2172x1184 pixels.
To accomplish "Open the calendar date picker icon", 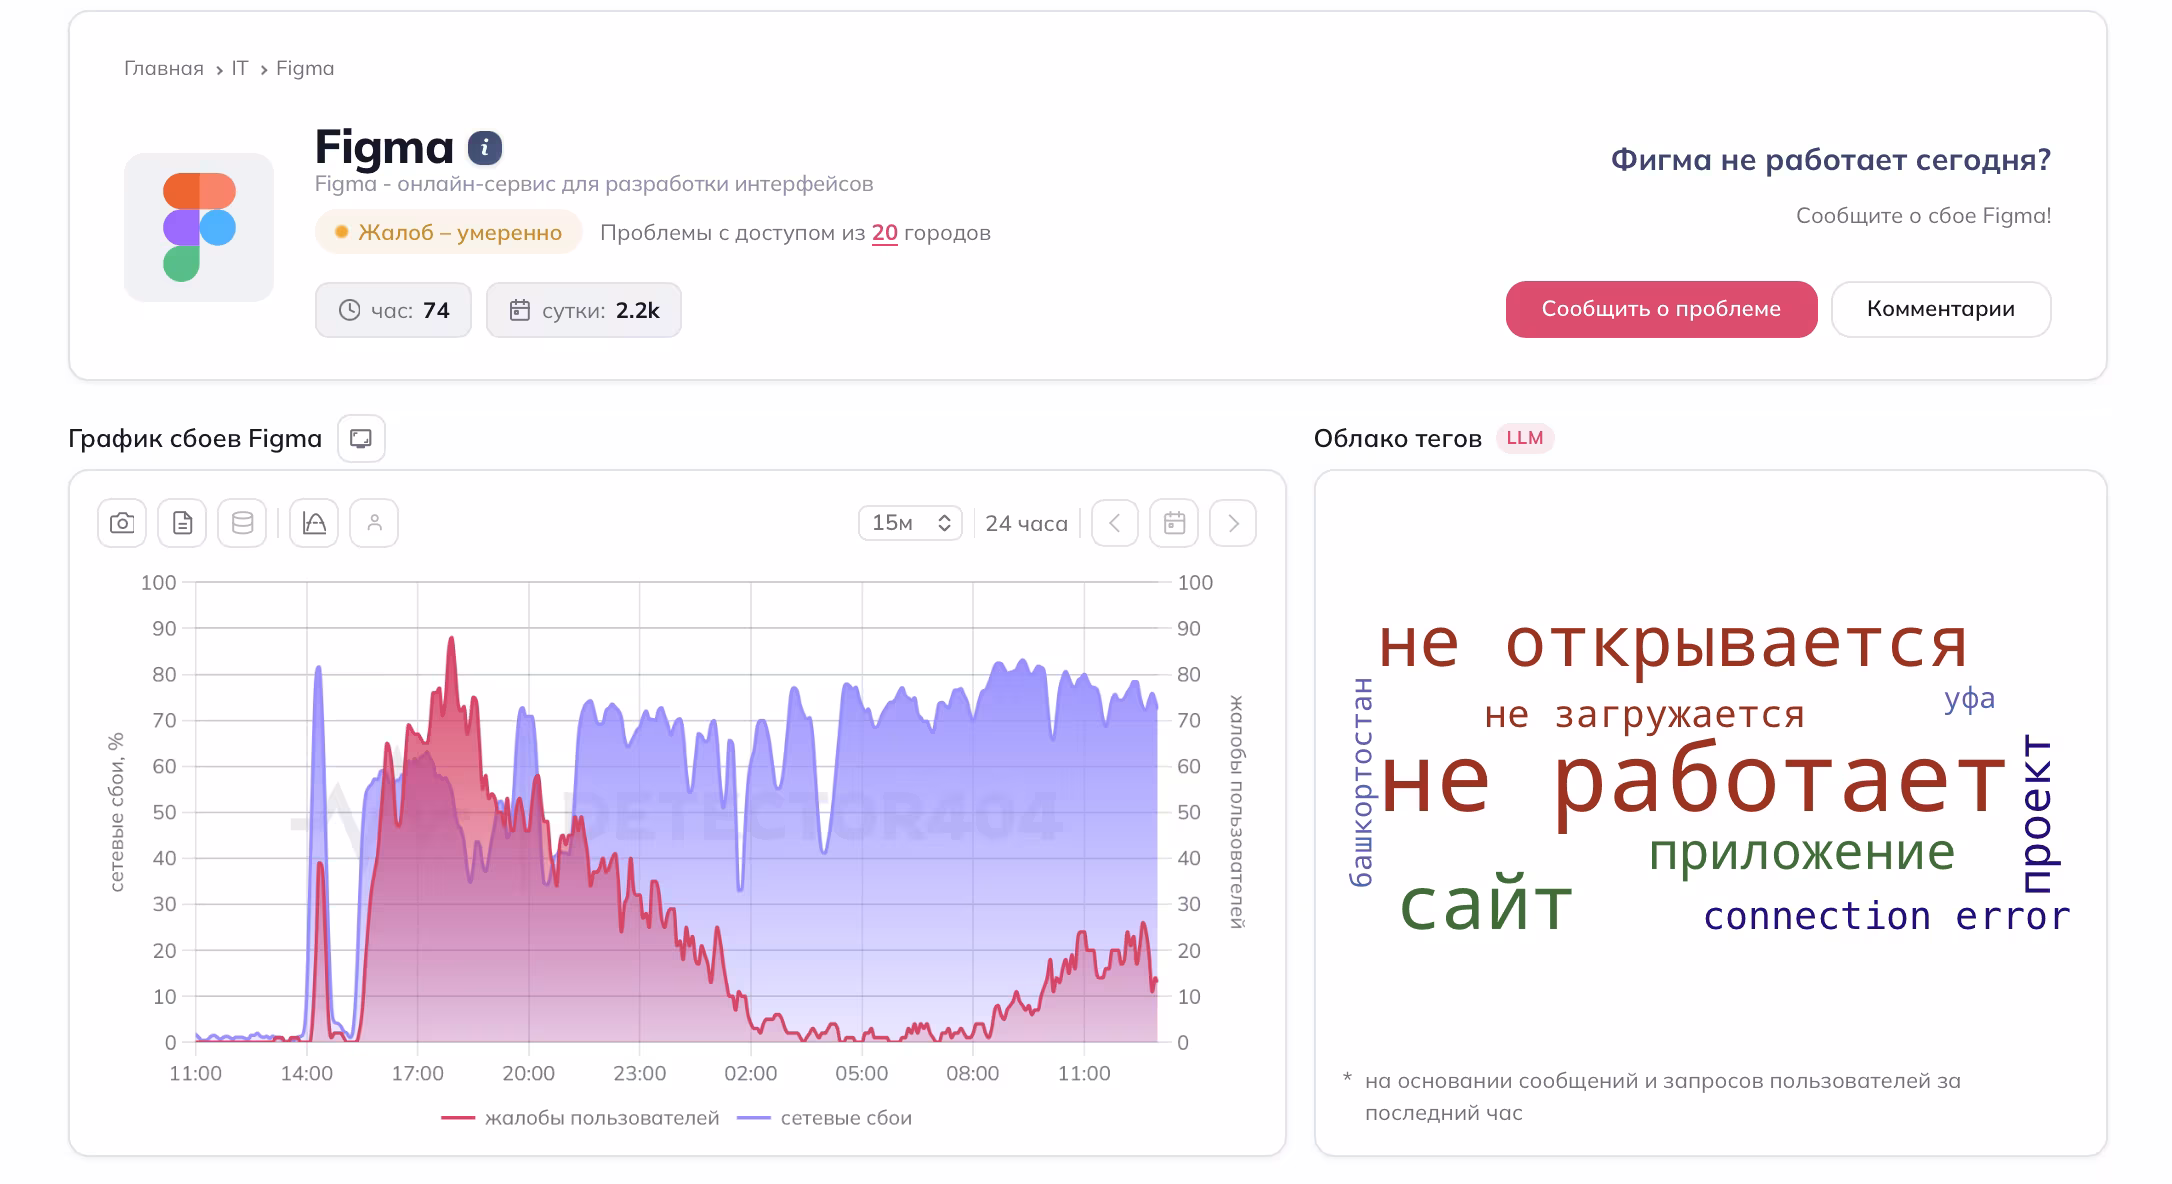I will click(1174, 523).
